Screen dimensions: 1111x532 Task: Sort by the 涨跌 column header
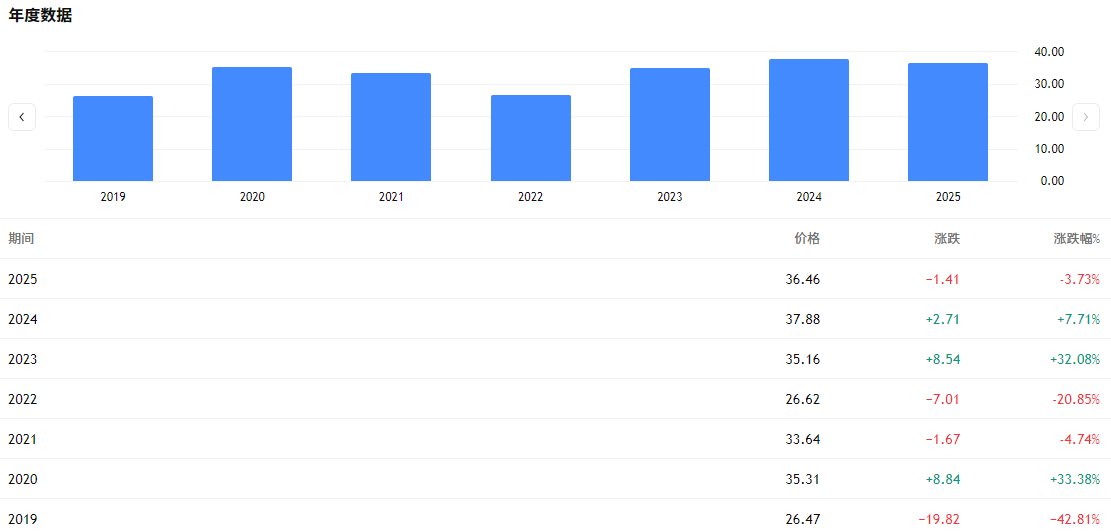click(x=946, y=239)
